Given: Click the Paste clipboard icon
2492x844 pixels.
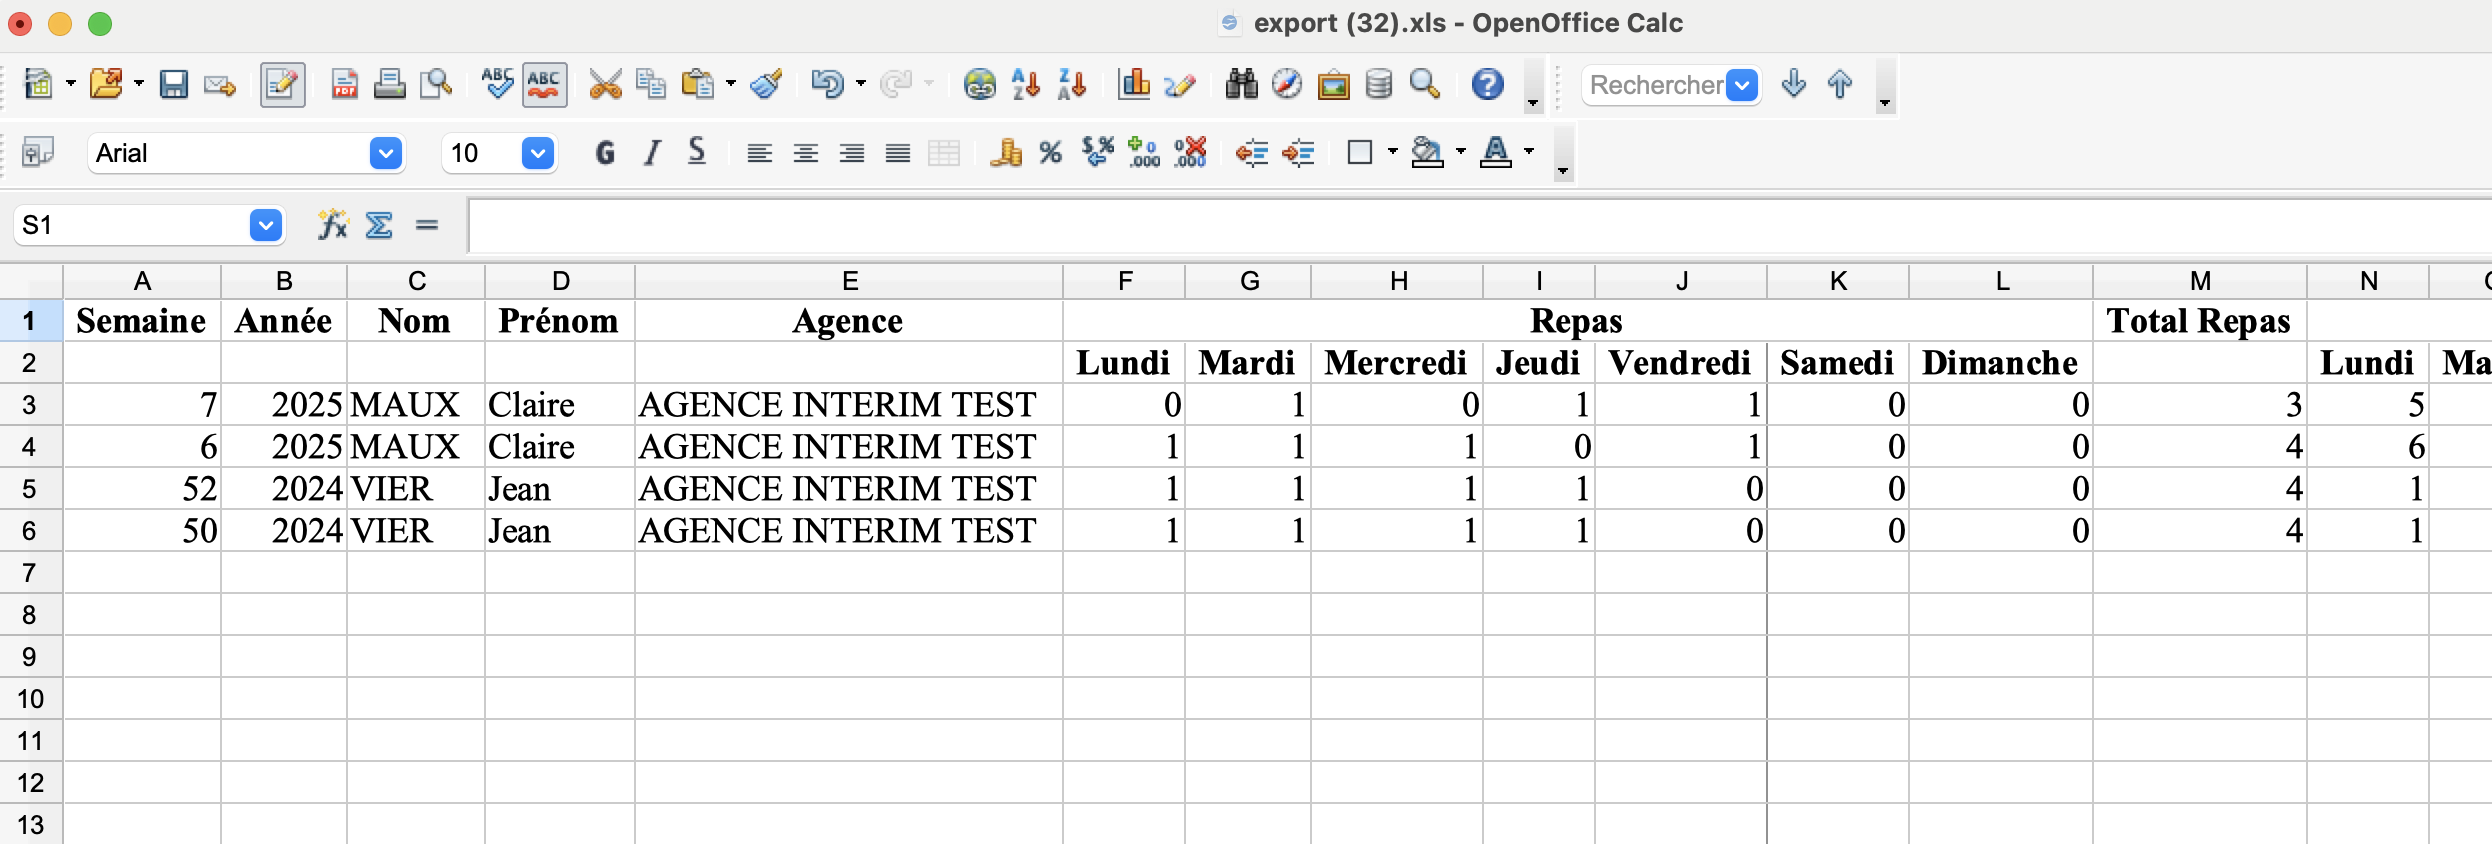Looking at the screenshot, I should [698, 84].
